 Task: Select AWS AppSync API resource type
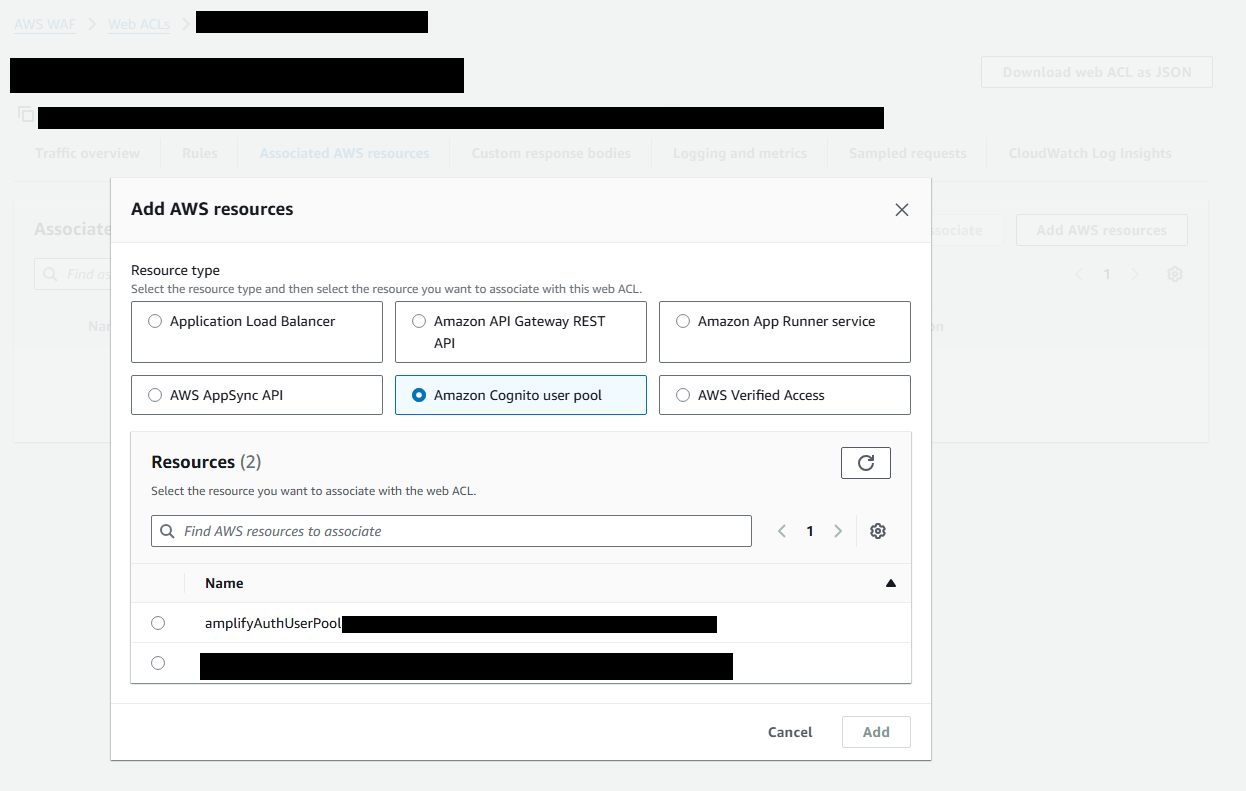257,395
